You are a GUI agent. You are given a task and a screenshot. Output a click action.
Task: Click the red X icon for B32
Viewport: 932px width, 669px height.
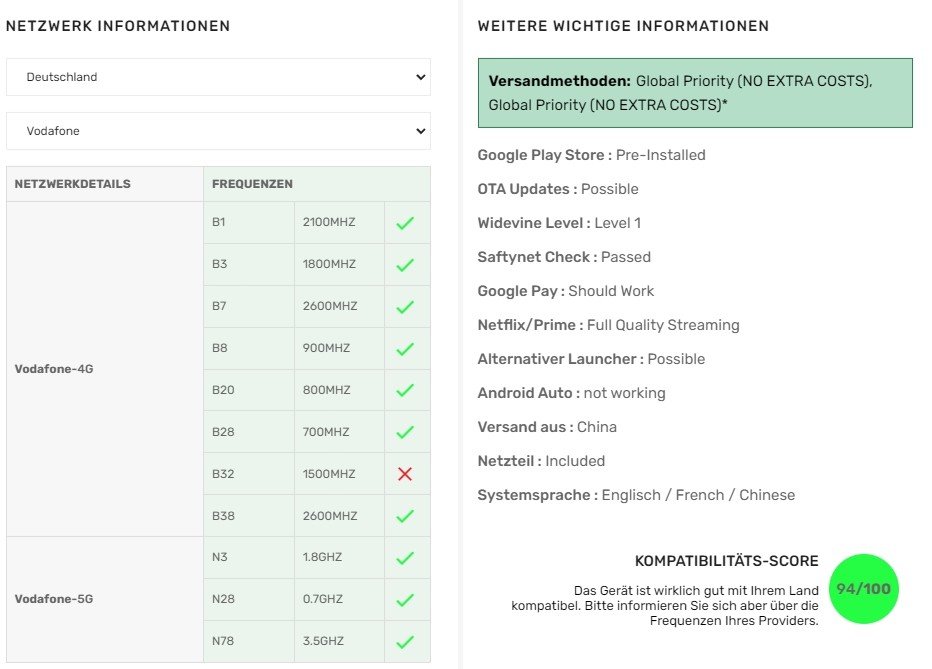[405, 474]
